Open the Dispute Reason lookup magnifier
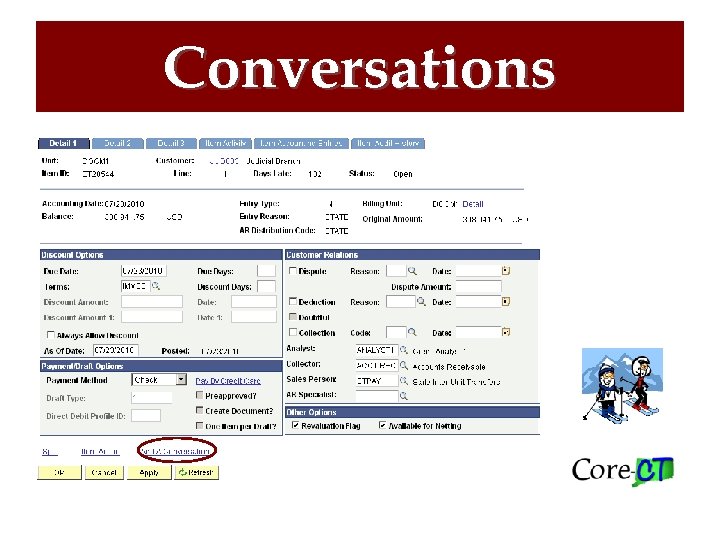The width and height of the screenshot is (720, 540). tap(412, 271)
